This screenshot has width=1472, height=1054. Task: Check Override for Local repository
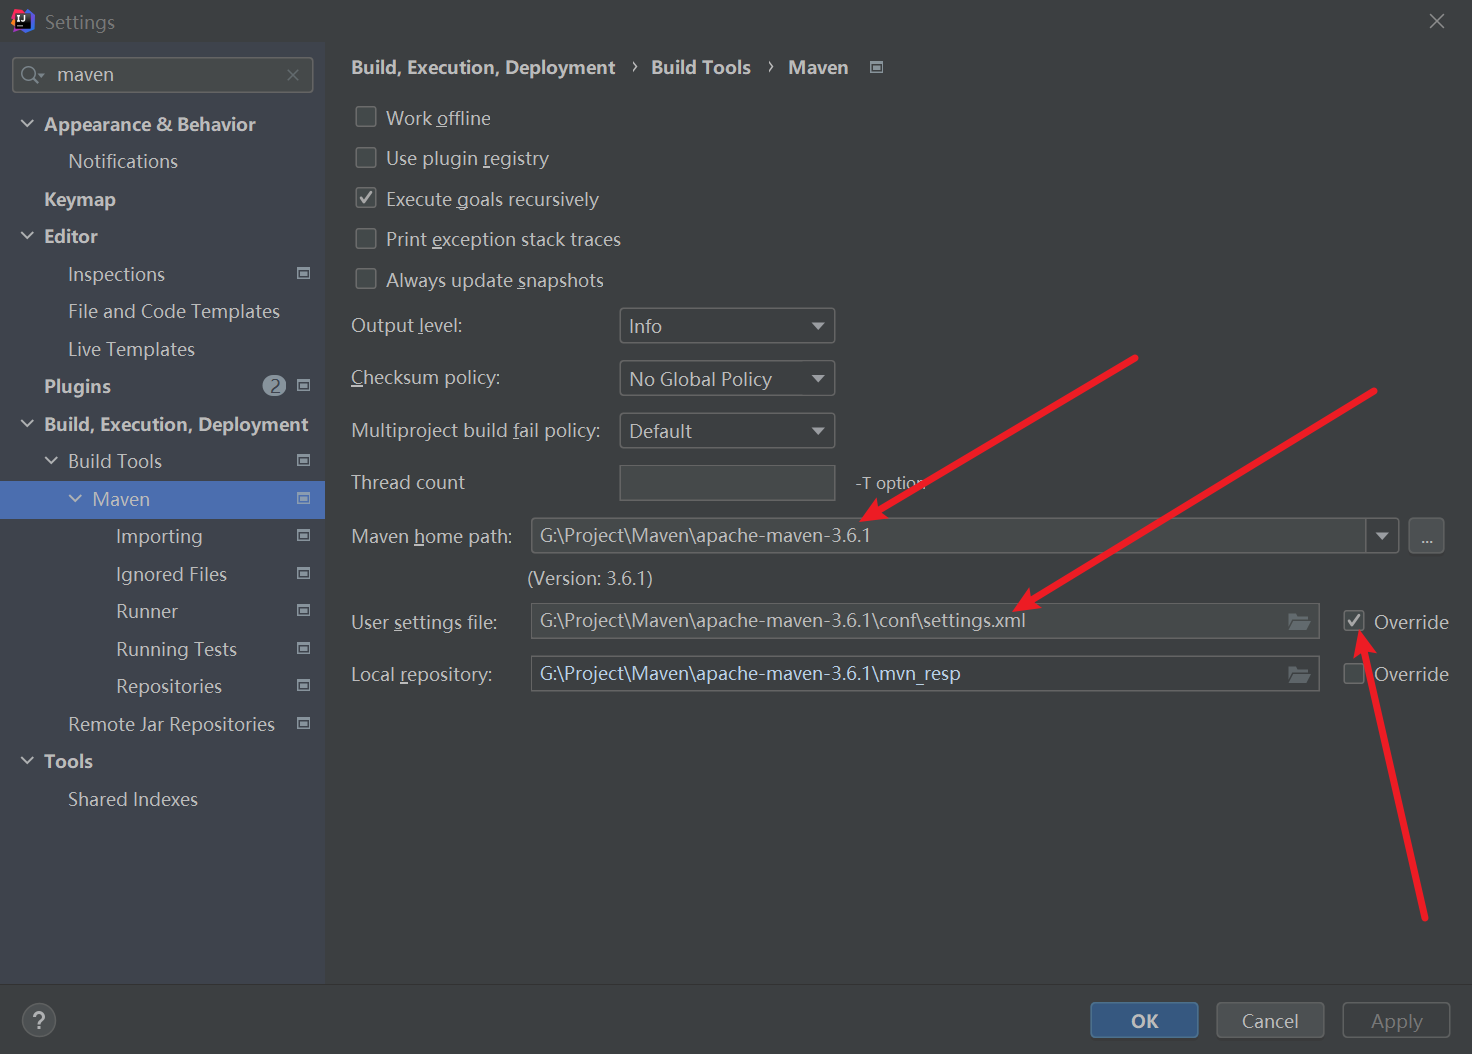pos(1354,673)
